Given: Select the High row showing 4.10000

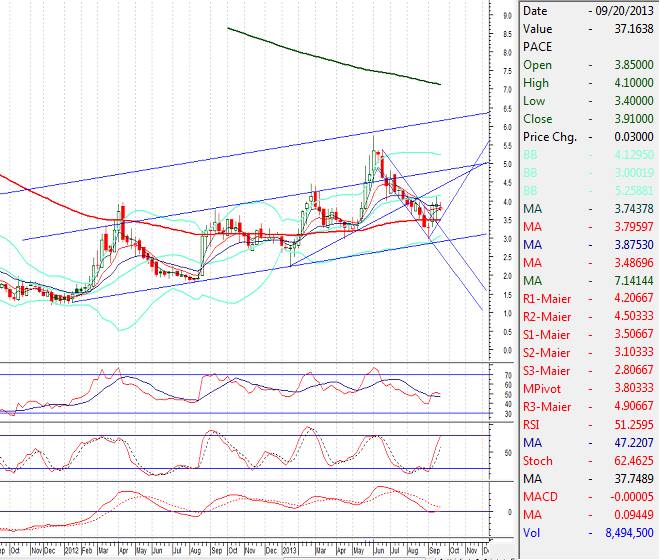Looking at the screenshot, I should click(588, 84).
